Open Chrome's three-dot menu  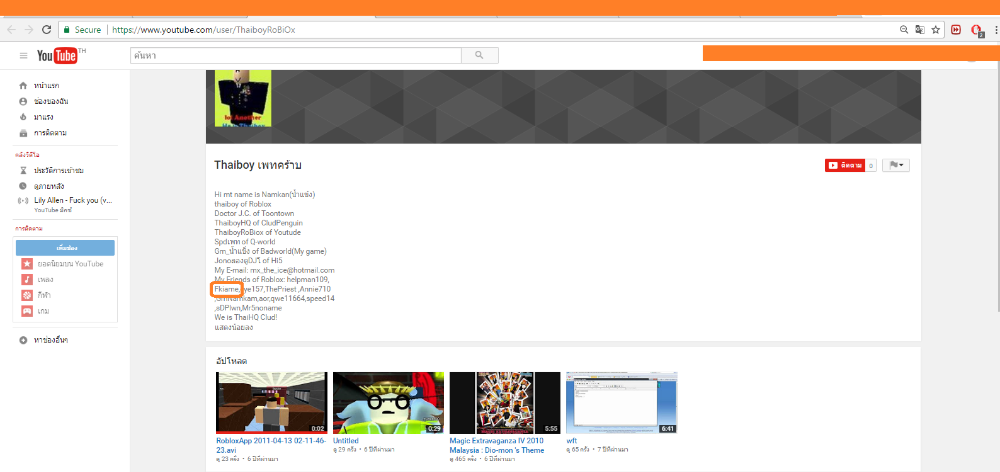point(994,30)
